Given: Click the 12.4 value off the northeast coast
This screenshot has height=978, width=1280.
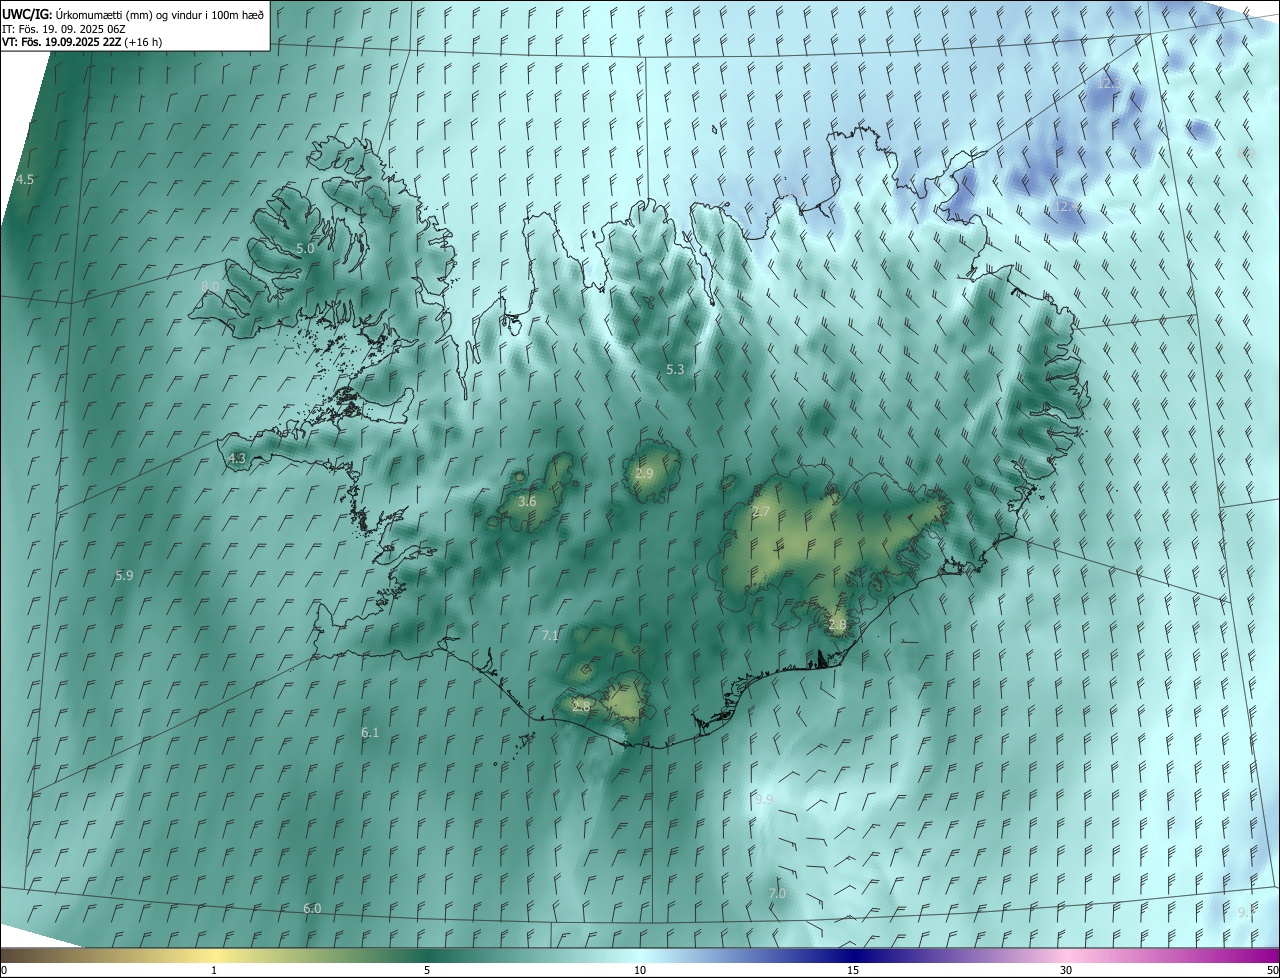Looking at the screenshot, I should coord(1067,206).
